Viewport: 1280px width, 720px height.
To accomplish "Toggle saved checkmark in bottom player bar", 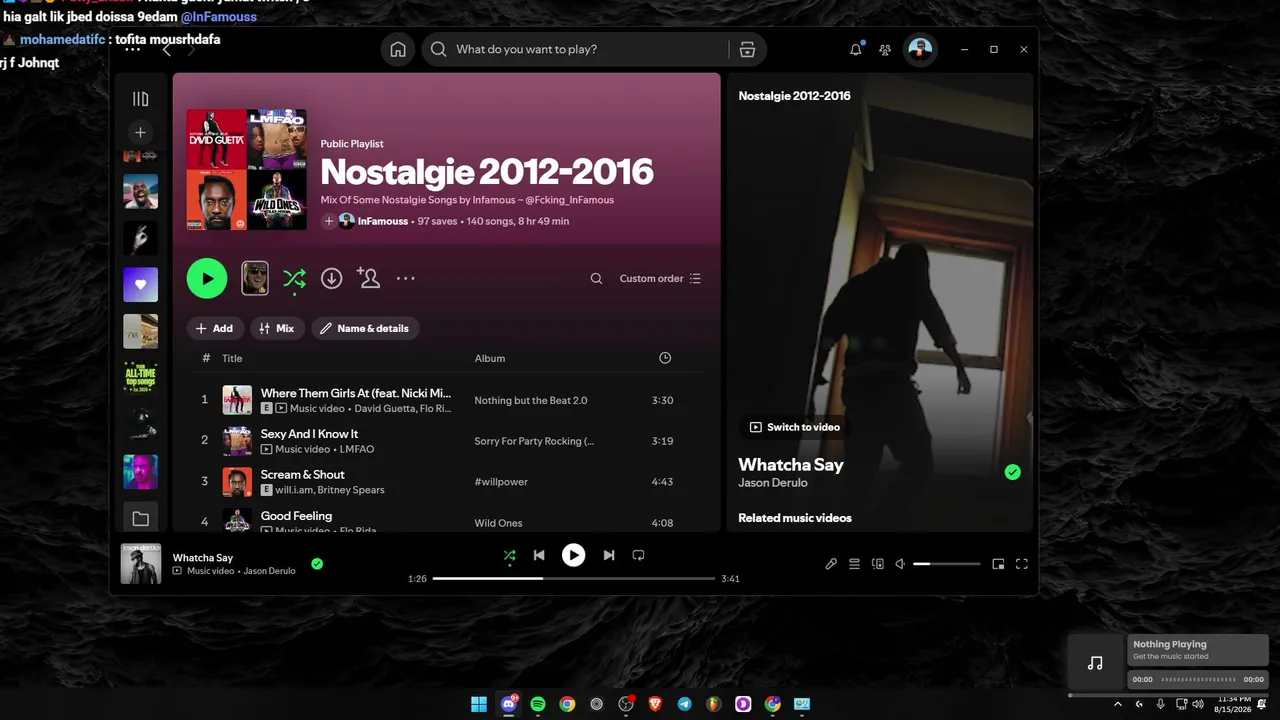I will click(317, 564).
